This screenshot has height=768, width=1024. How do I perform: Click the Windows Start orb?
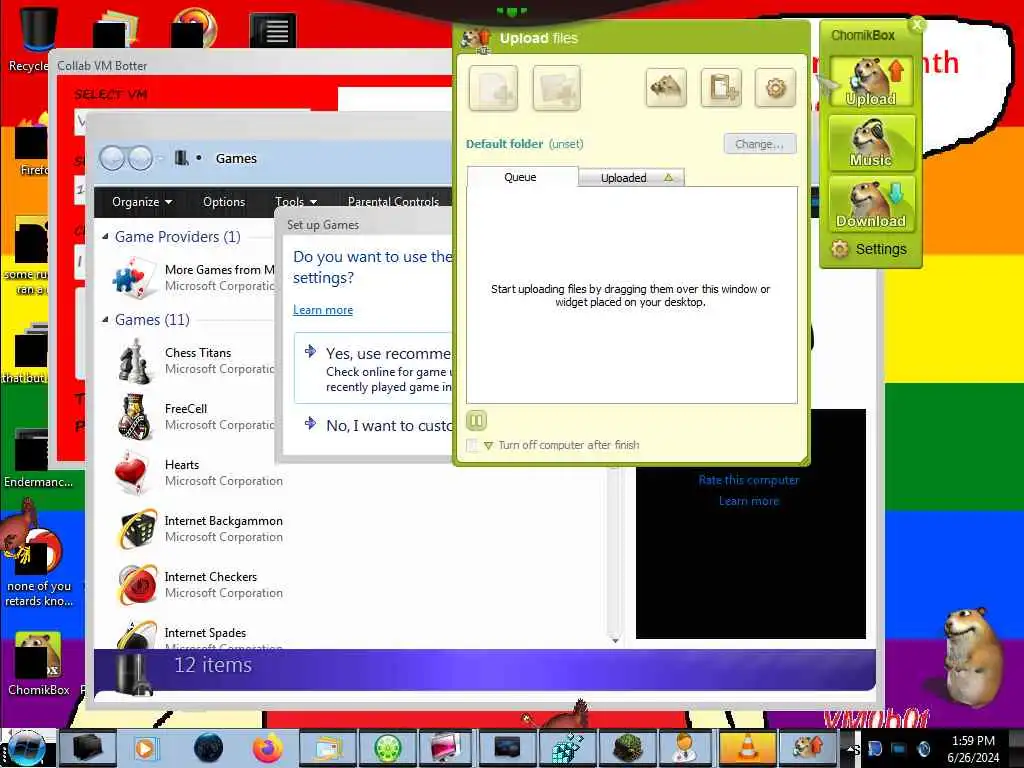pyautogui.click(x=27, y=748)
